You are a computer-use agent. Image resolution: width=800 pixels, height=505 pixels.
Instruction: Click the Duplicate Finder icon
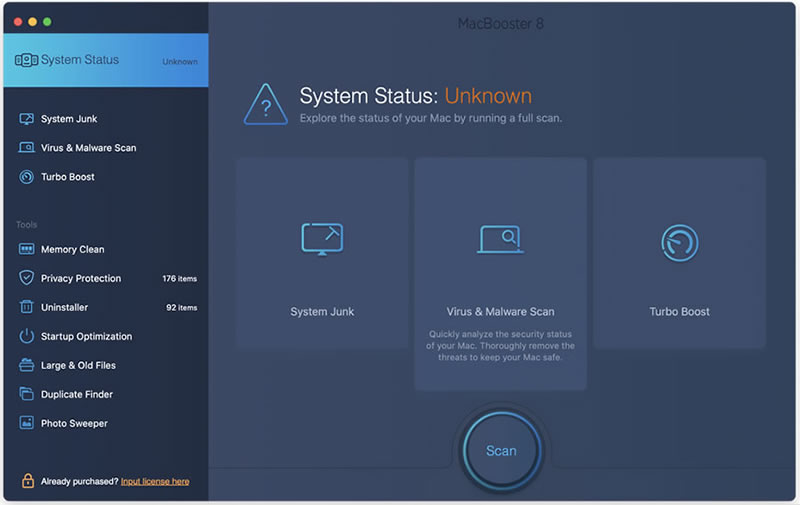coord(27,394)
